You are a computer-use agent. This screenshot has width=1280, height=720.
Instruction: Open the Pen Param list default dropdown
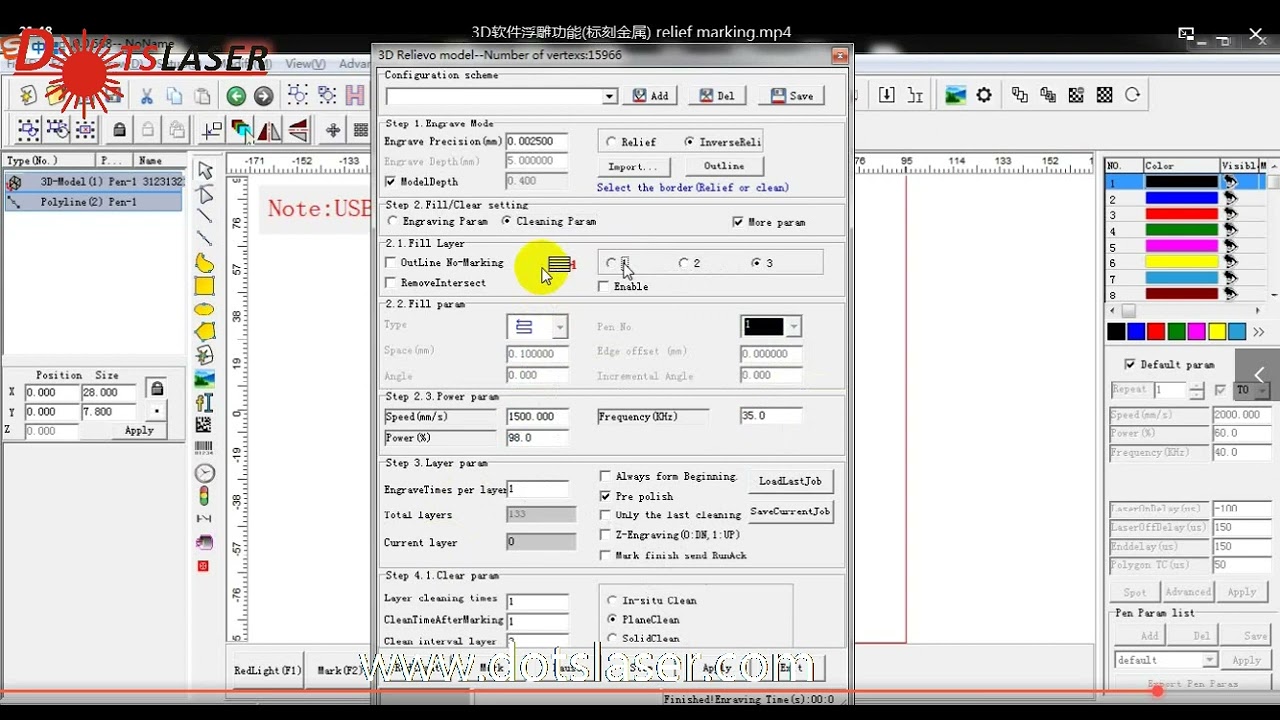1210,660
